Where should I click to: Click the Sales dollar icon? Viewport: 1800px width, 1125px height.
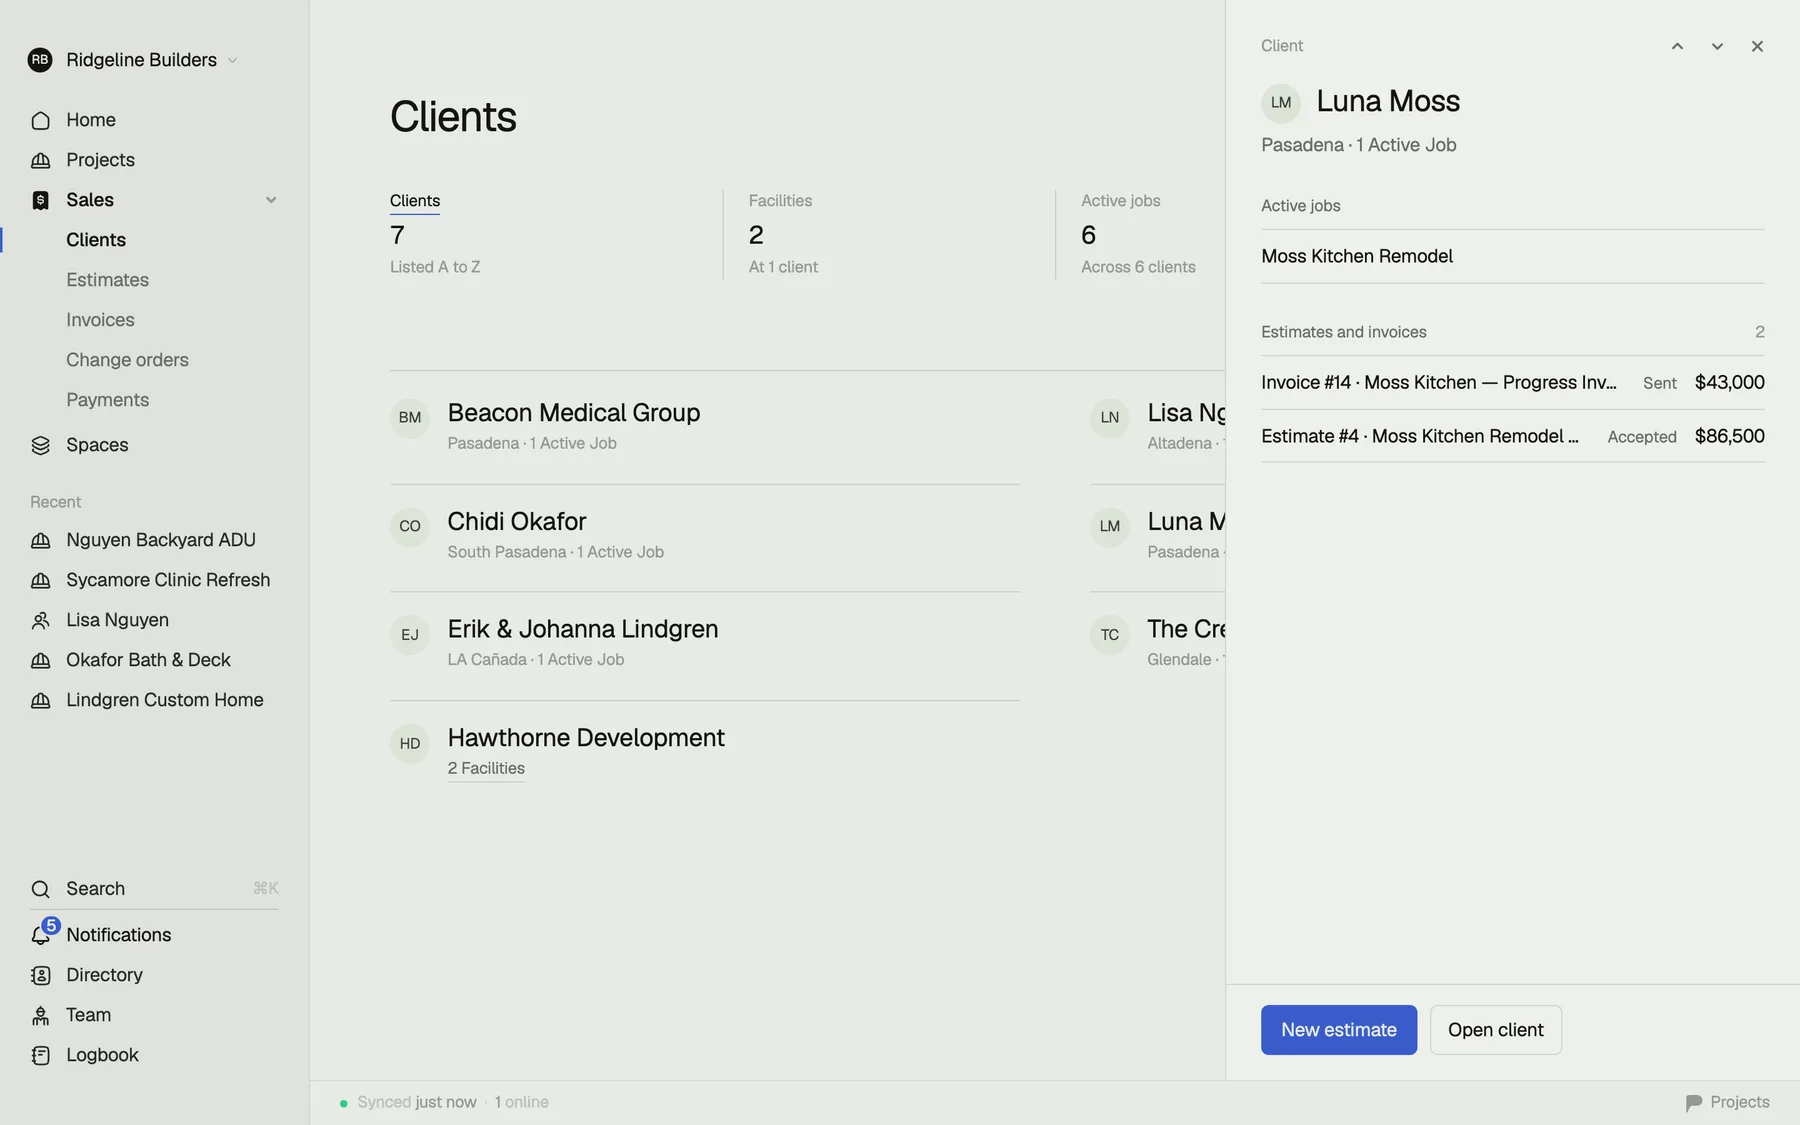(x=40, y=200)
